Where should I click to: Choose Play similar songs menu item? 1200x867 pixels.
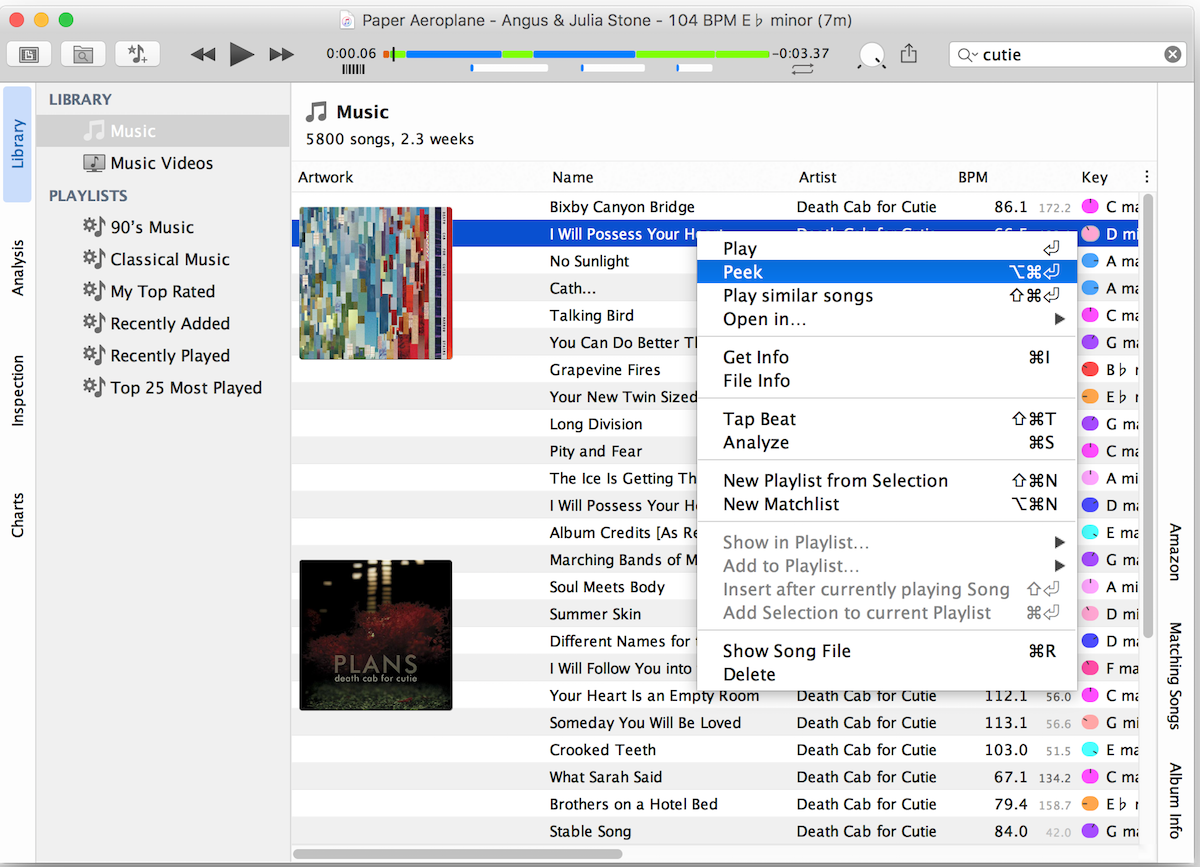[887, 296]
